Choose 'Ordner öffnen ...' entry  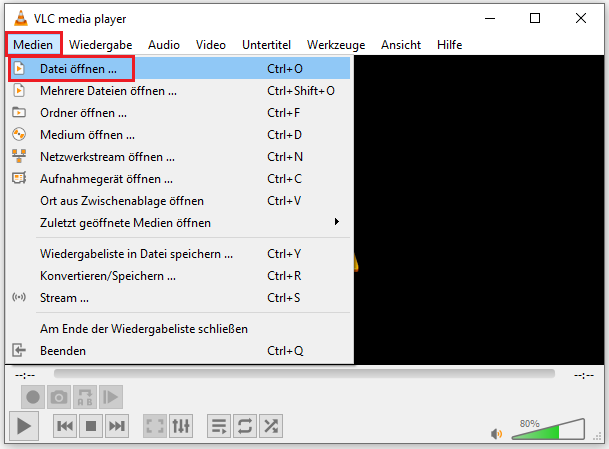[x=179, y=113]
